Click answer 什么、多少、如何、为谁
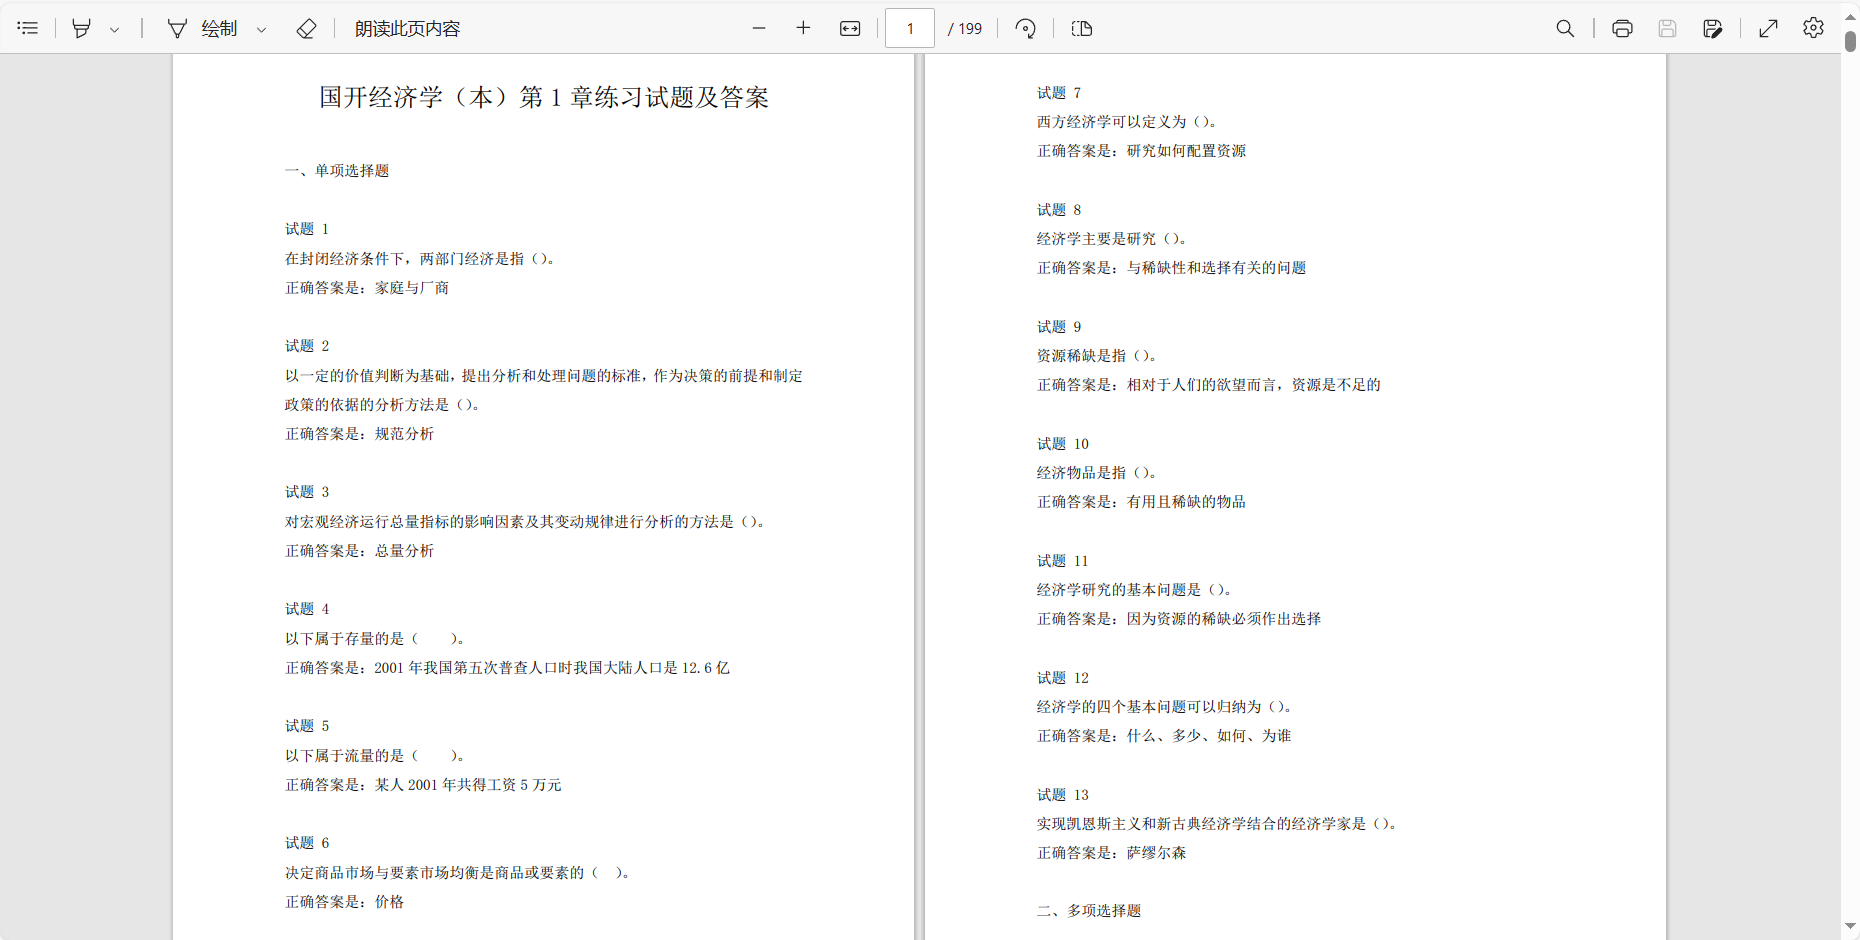The width and height of the screenshot is (1860, 940). [1209, 736]
